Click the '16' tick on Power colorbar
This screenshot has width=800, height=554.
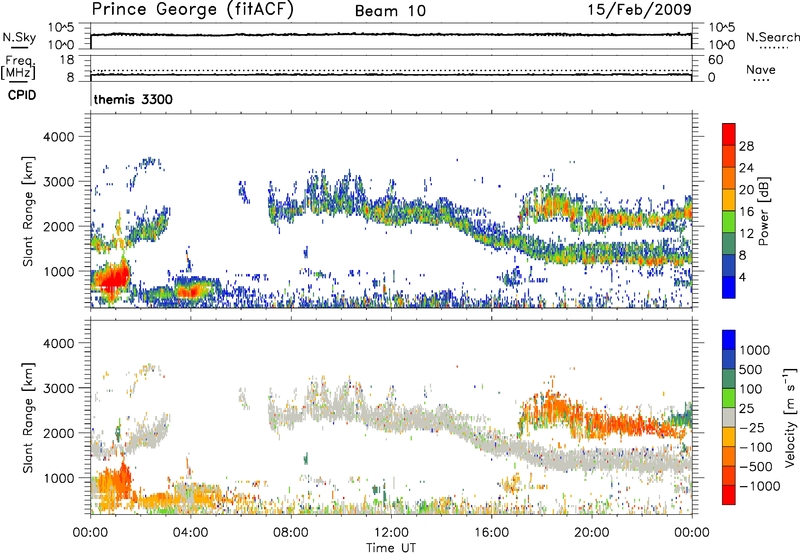[746, 212]
